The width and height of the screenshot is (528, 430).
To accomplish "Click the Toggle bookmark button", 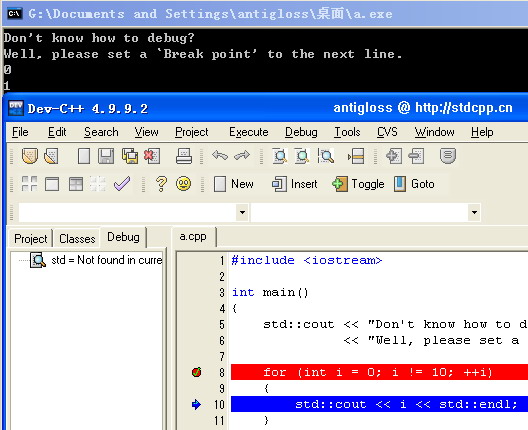I will pyautogui.click(x=358, y=184).
